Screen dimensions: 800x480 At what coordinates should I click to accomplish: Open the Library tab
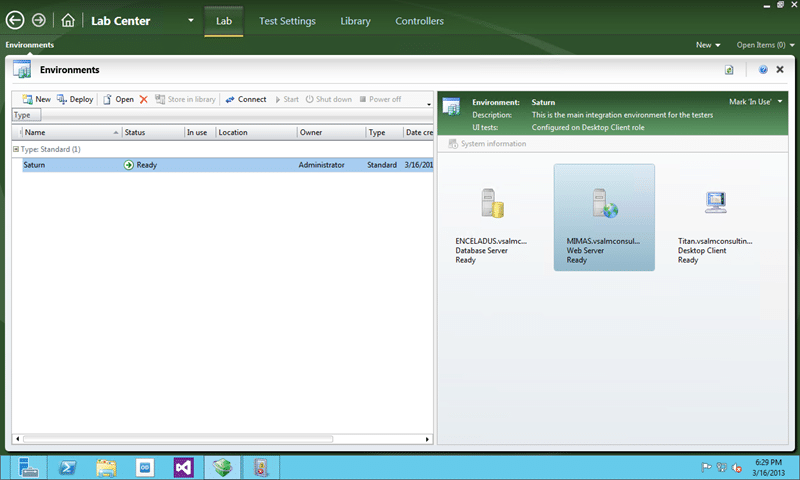pos(355,21)
